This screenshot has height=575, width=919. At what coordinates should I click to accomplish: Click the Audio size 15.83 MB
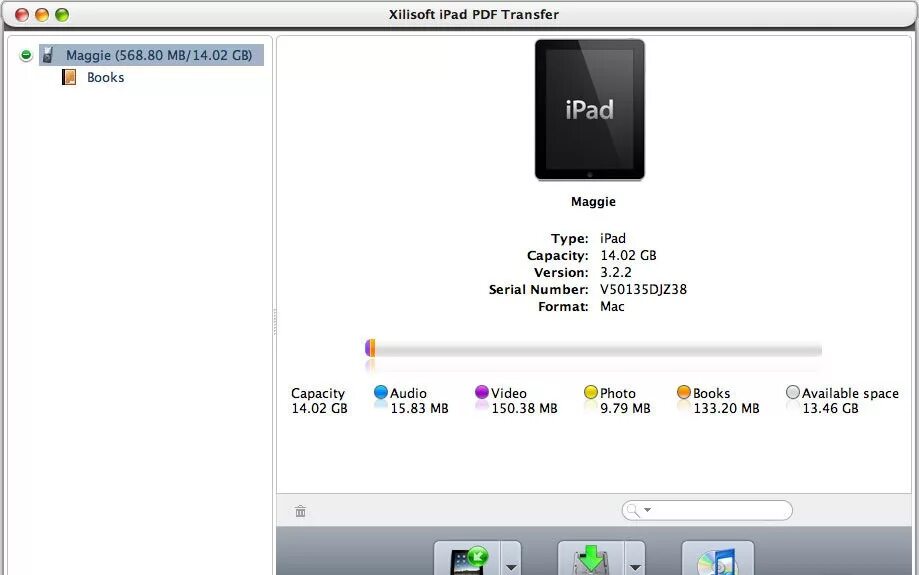click(x=420, y=409)
